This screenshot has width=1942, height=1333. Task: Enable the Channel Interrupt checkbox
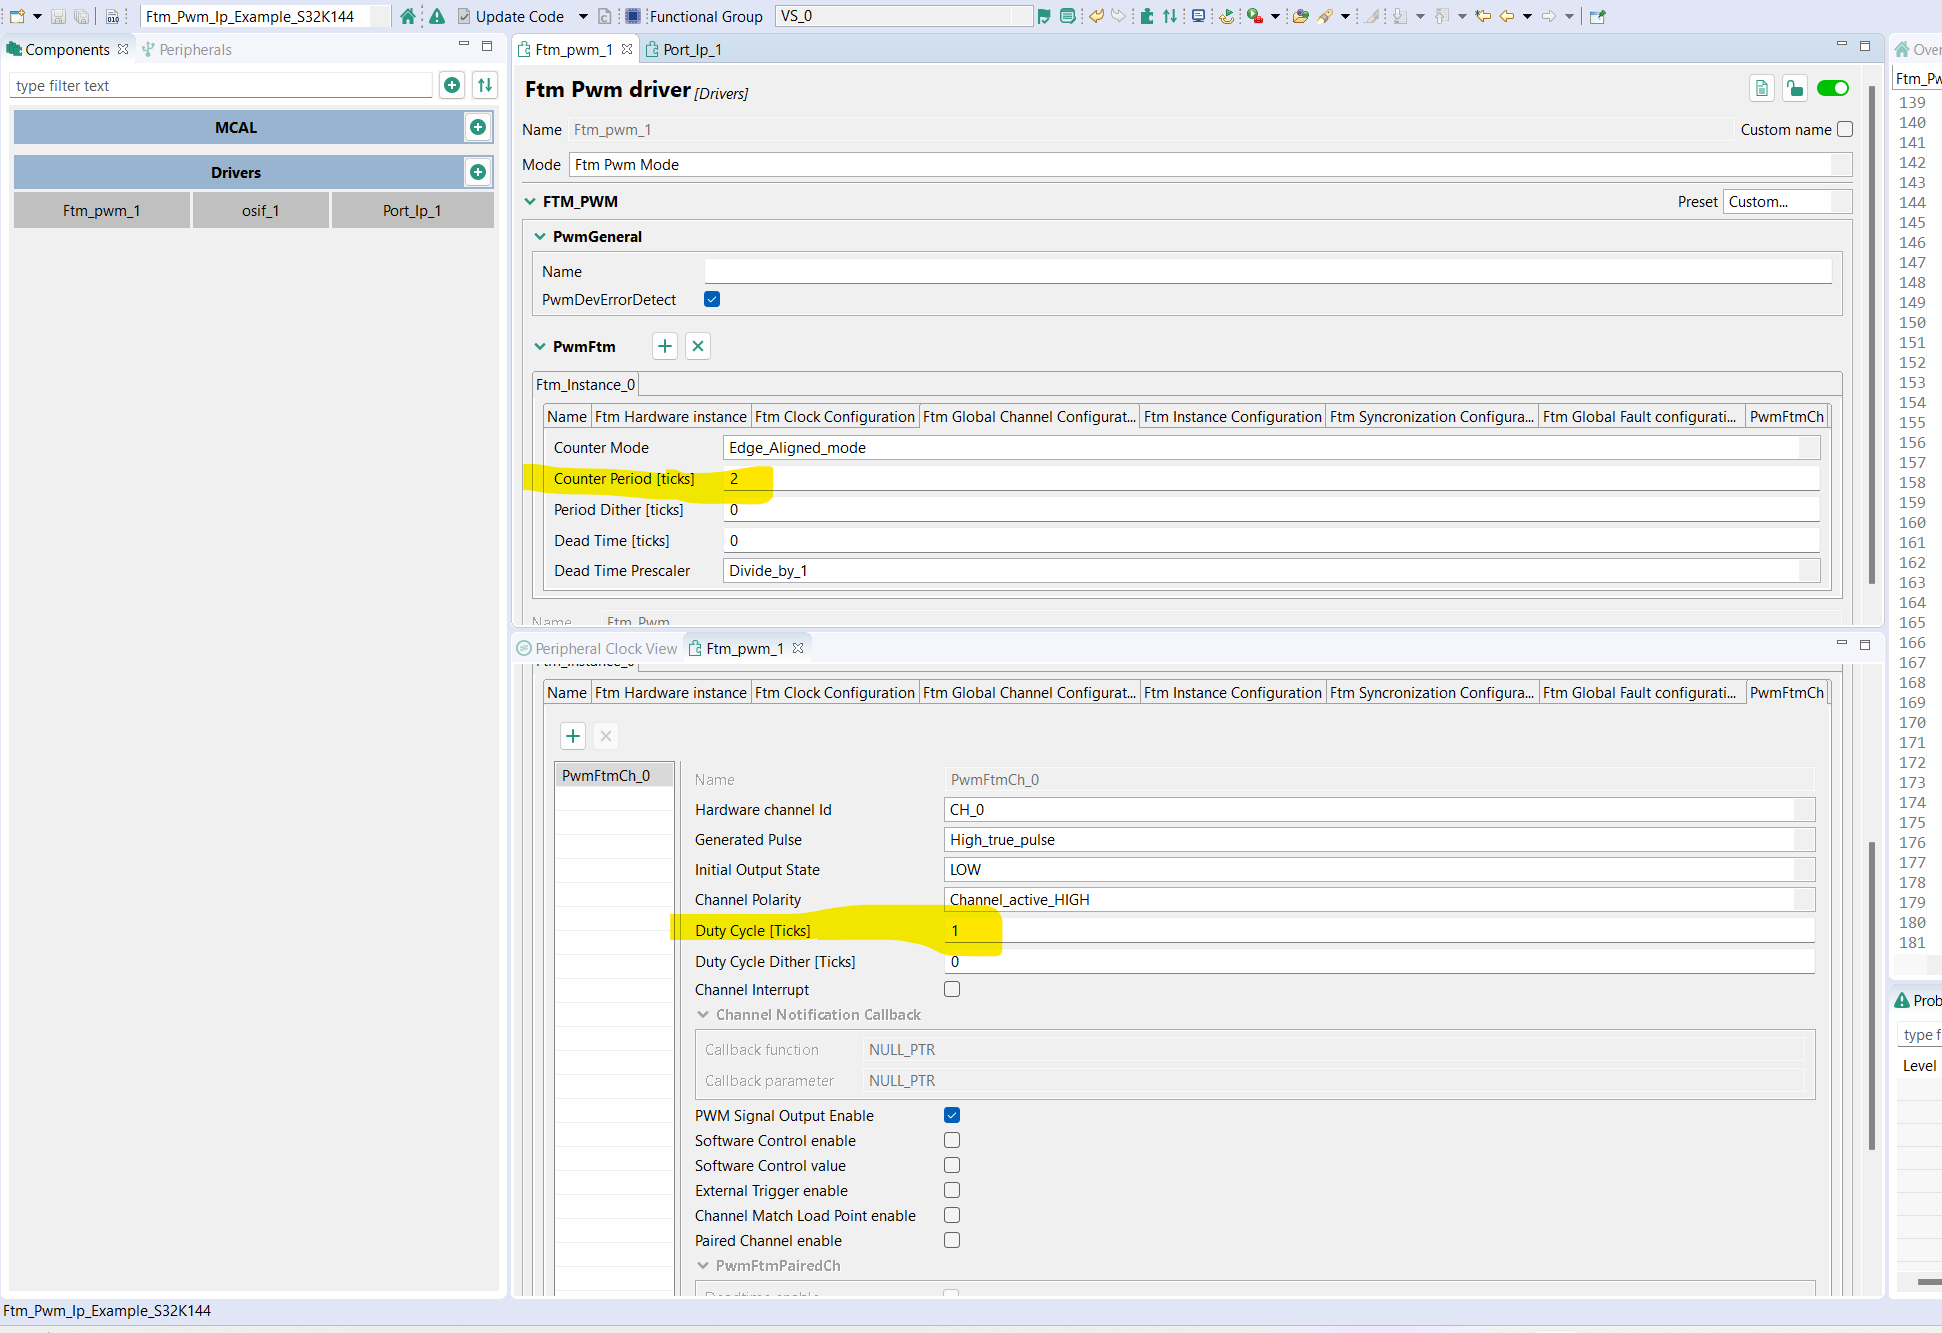952,989
